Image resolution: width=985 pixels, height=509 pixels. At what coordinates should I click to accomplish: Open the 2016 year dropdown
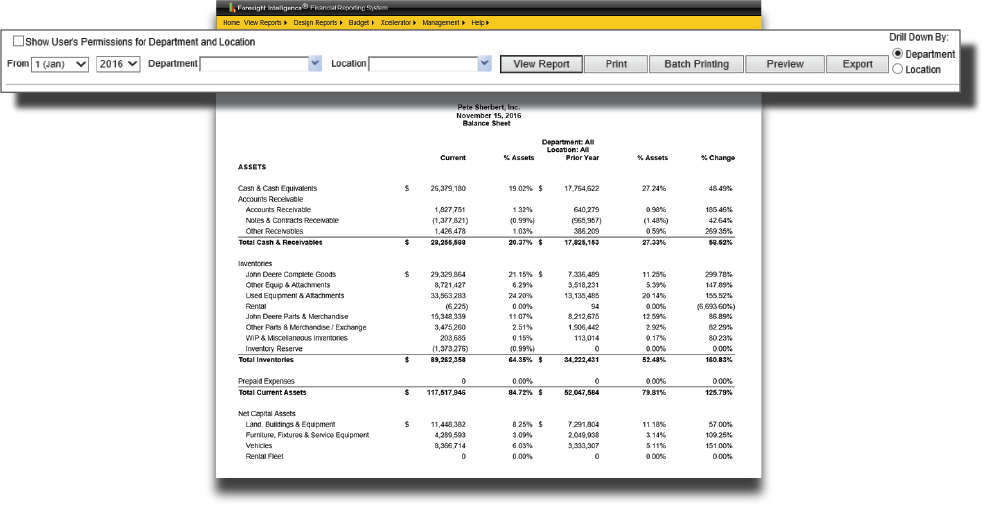[x=118, y=63]
